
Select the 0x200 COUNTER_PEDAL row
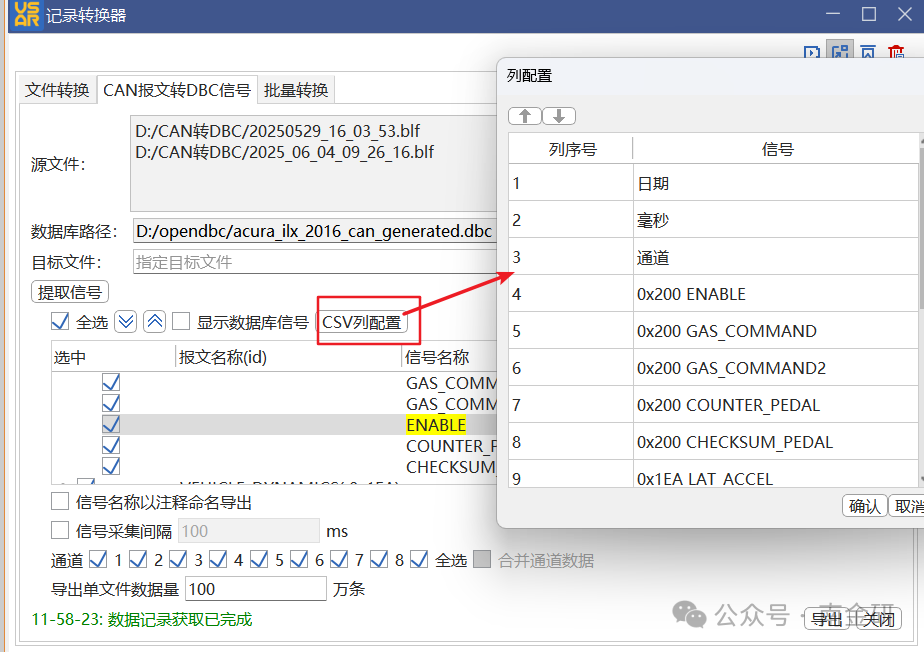pyautogui.click(x=713, y=405)
